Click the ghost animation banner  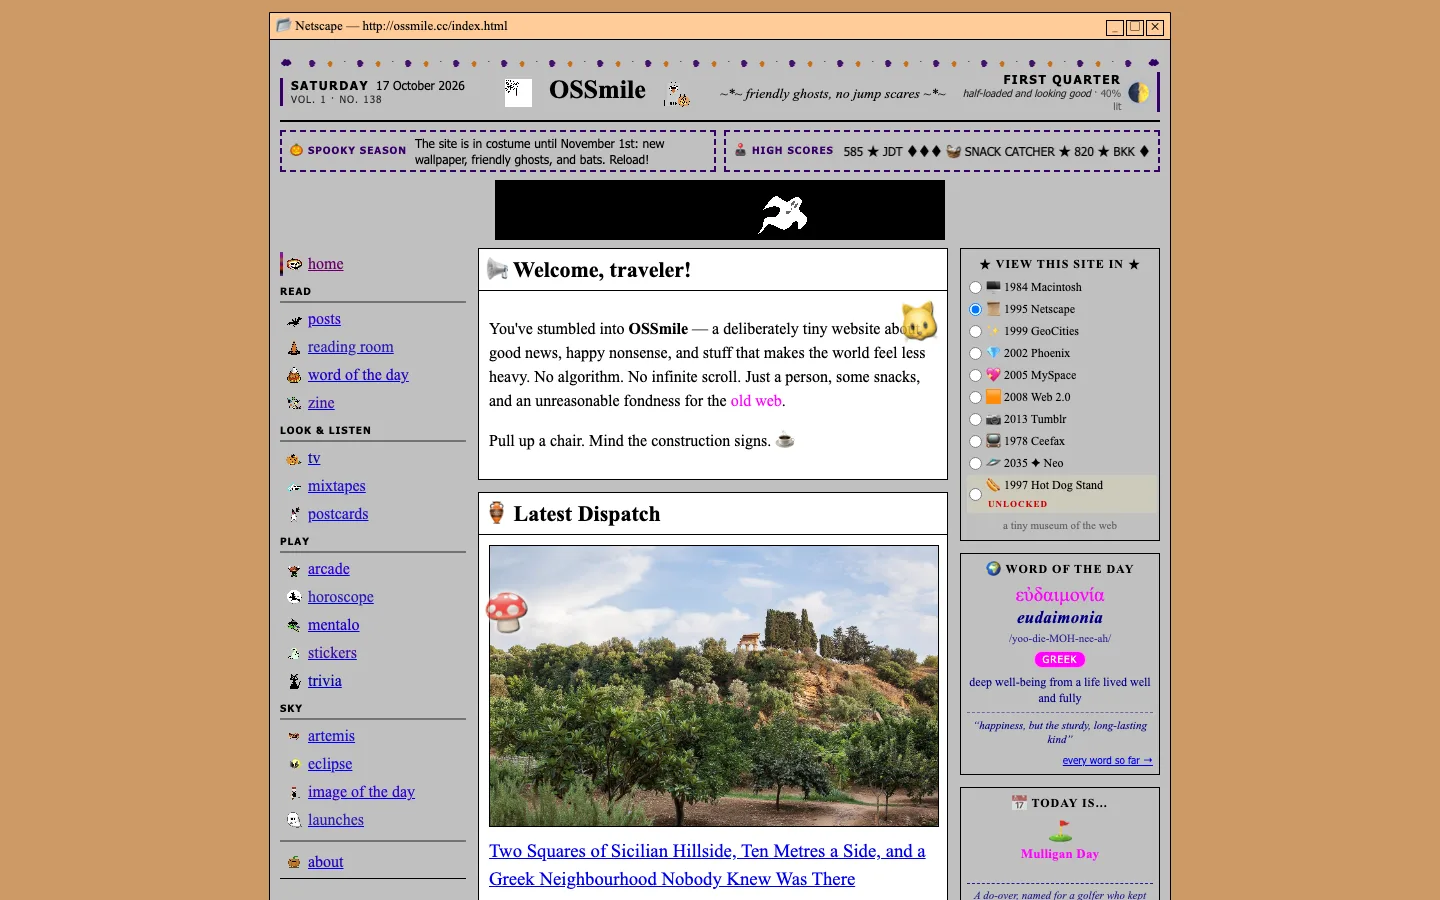coord(720,210)
